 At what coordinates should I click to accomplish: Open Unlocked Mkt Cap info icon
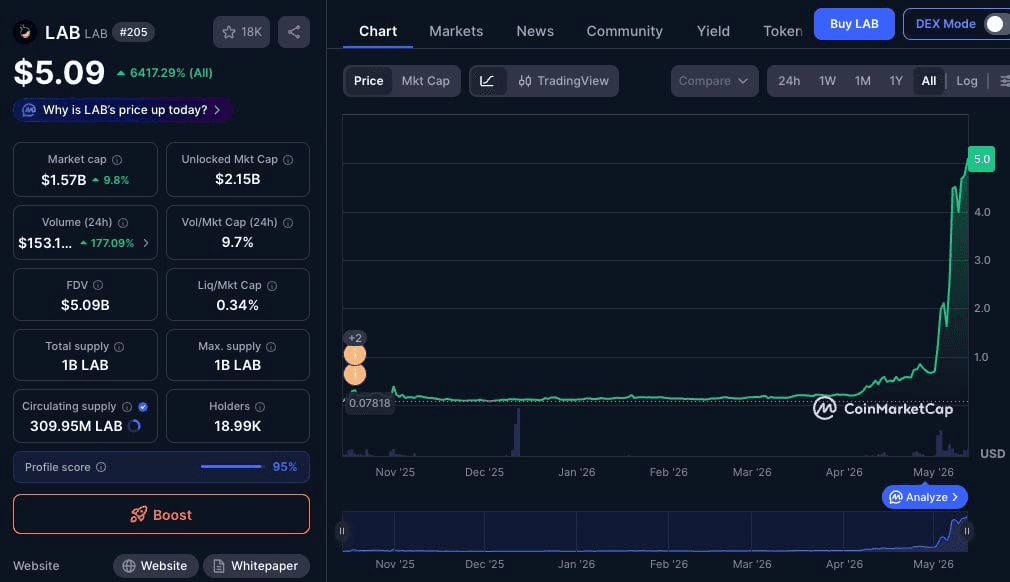click(288, 160)
